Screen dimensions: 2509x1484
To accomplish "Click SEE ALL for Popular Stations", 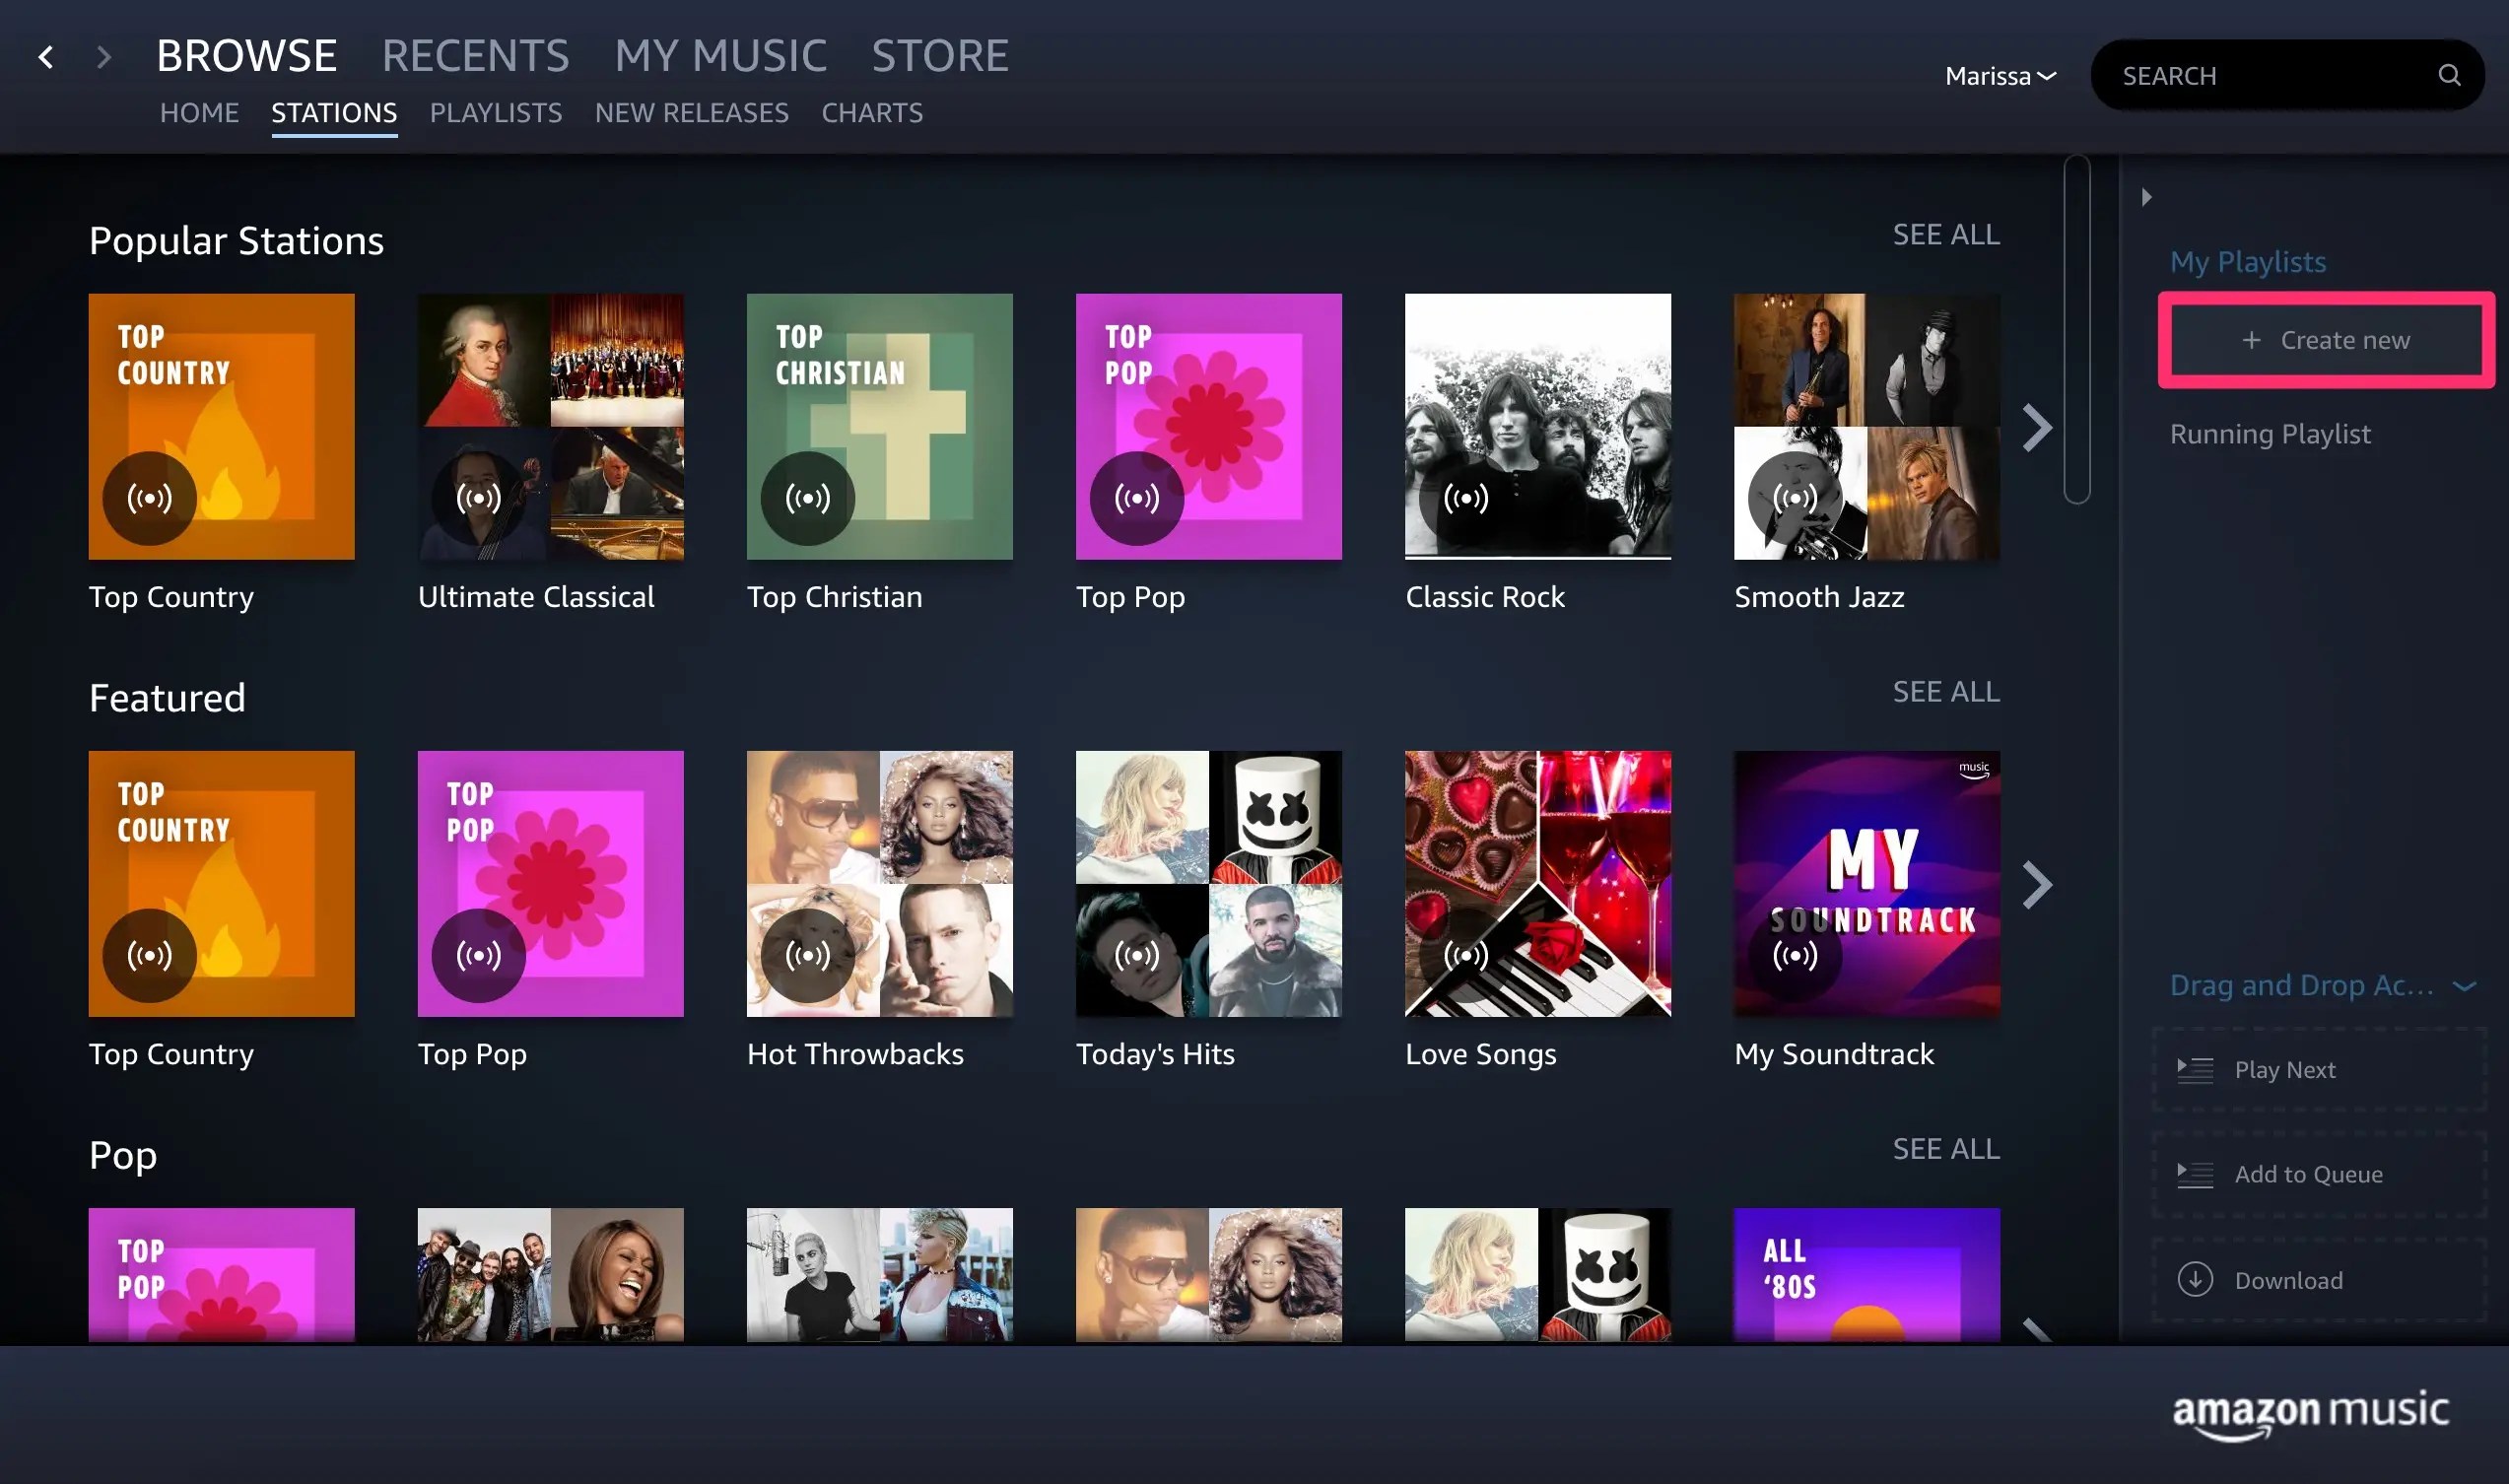I will click(x=1945, y=235).
